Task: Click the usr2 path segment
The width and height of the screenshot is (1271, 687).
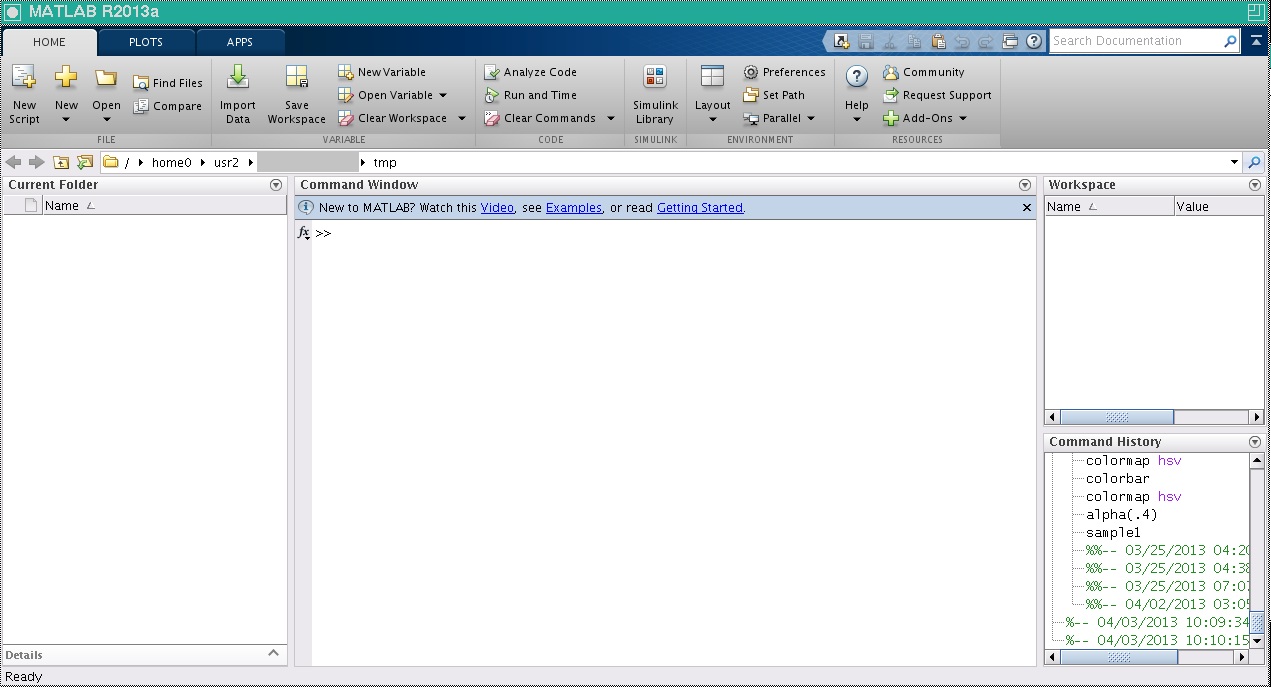Action: pyautogui.click(x=226, y=163)
